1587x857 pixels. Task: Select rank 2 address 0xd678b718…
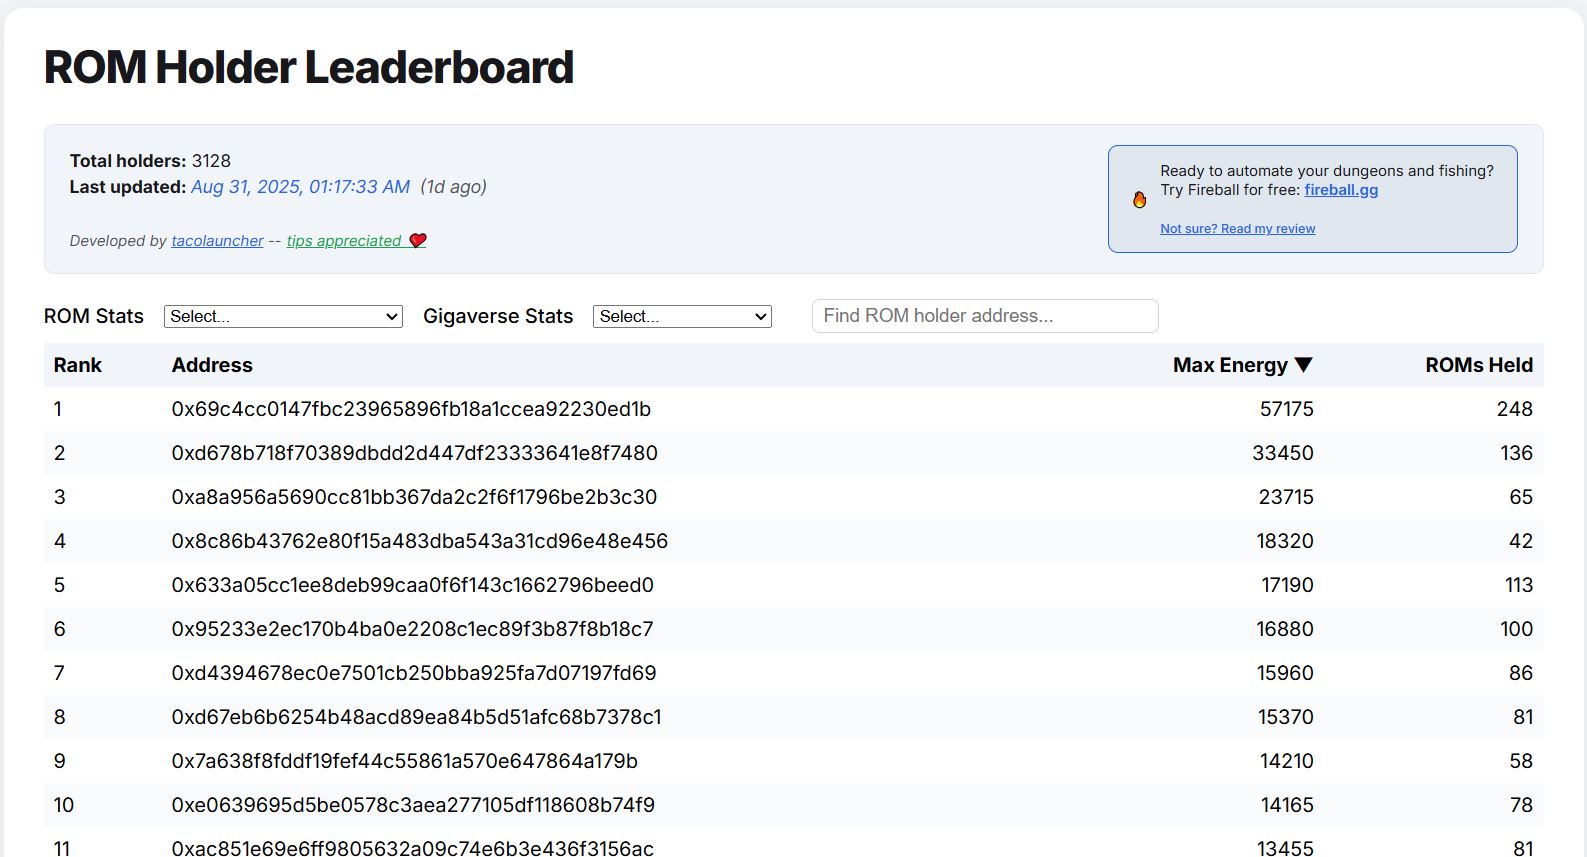coord(414,453)
